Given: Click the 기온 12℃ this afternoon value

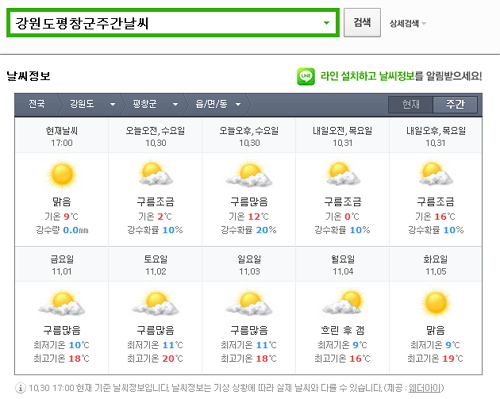Looking at the screenshot, I should (249, 217).
